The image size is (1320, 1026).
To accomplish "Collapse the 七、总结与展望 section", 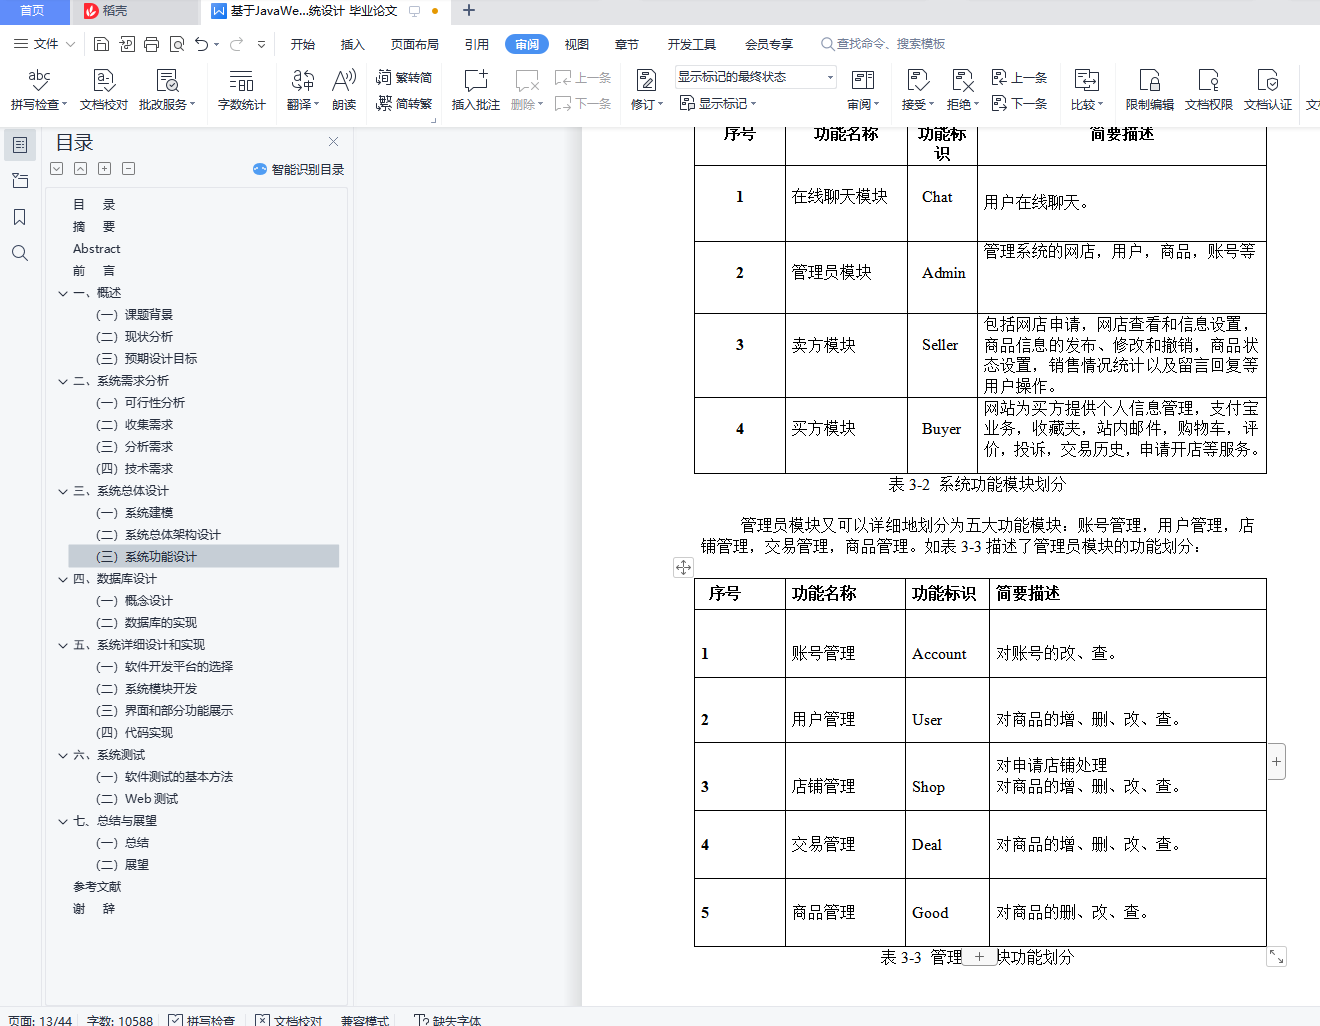I will coord(63,822).
